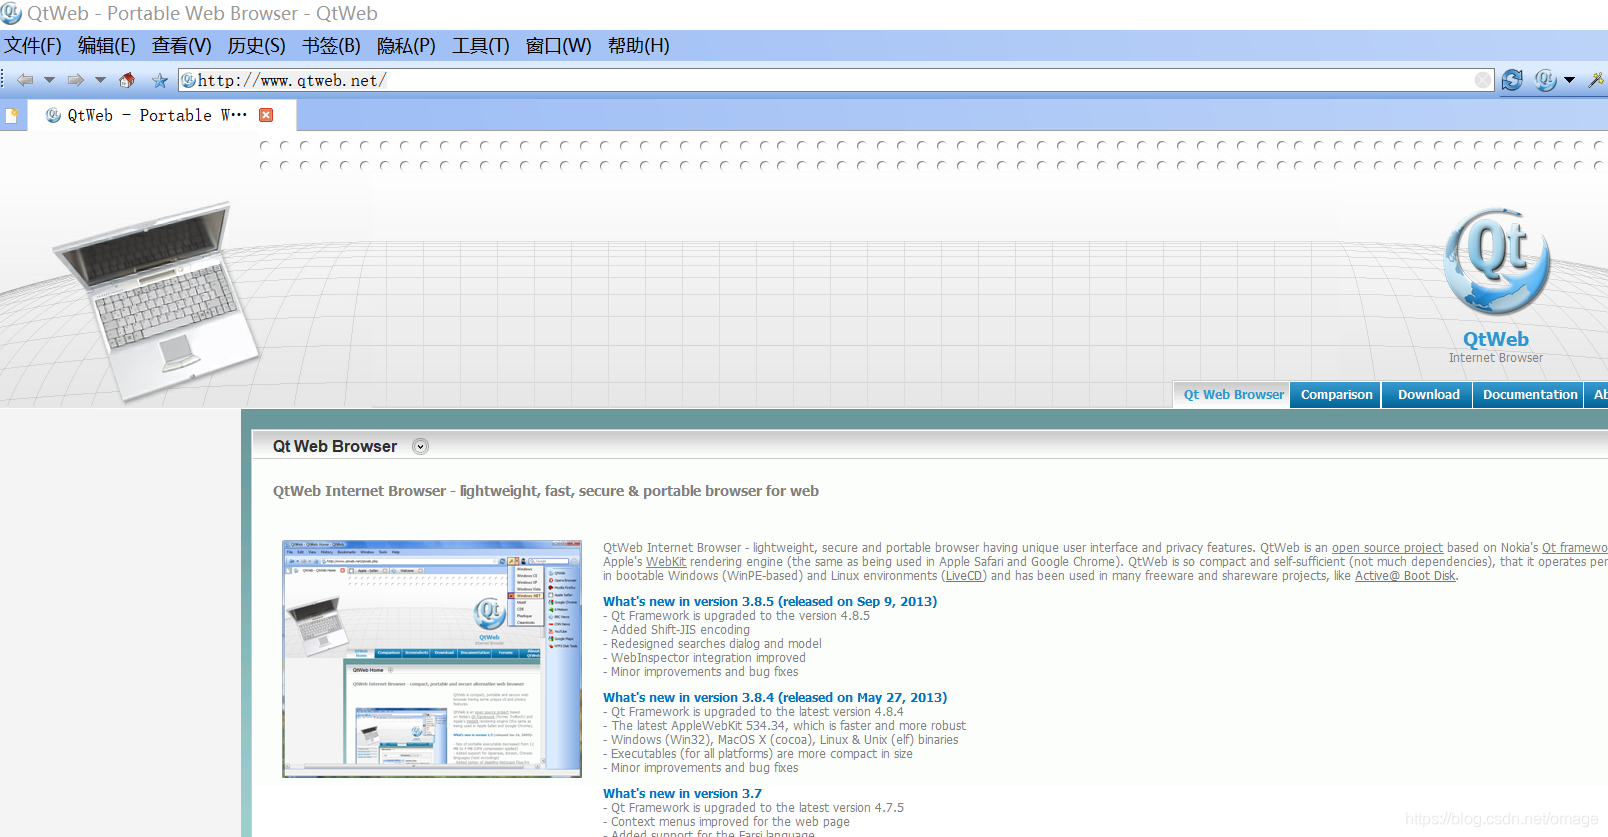Open the search engine dropdown arrow
1608x837 pixels.
coord(1569,80)
